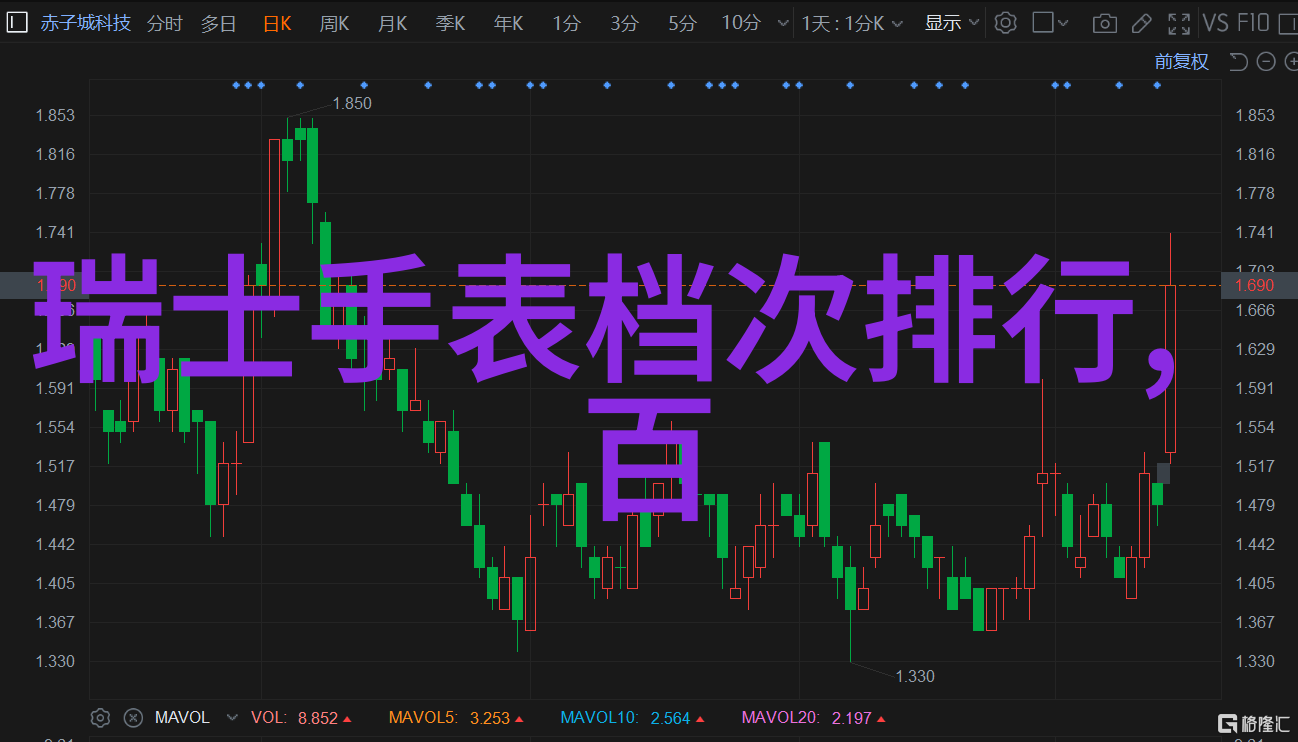Open the MAVOL indicator dropdown
The height and width of the screenshot is (742, 1298).
(x=232, y=717)
